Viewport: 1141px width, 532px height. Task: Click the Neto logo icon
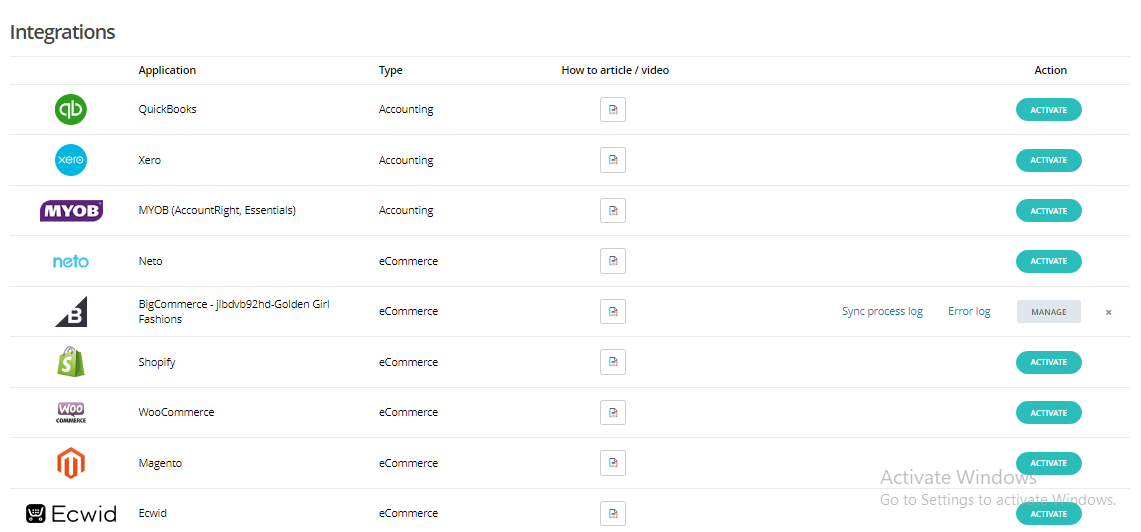click(x=71, y=261)
